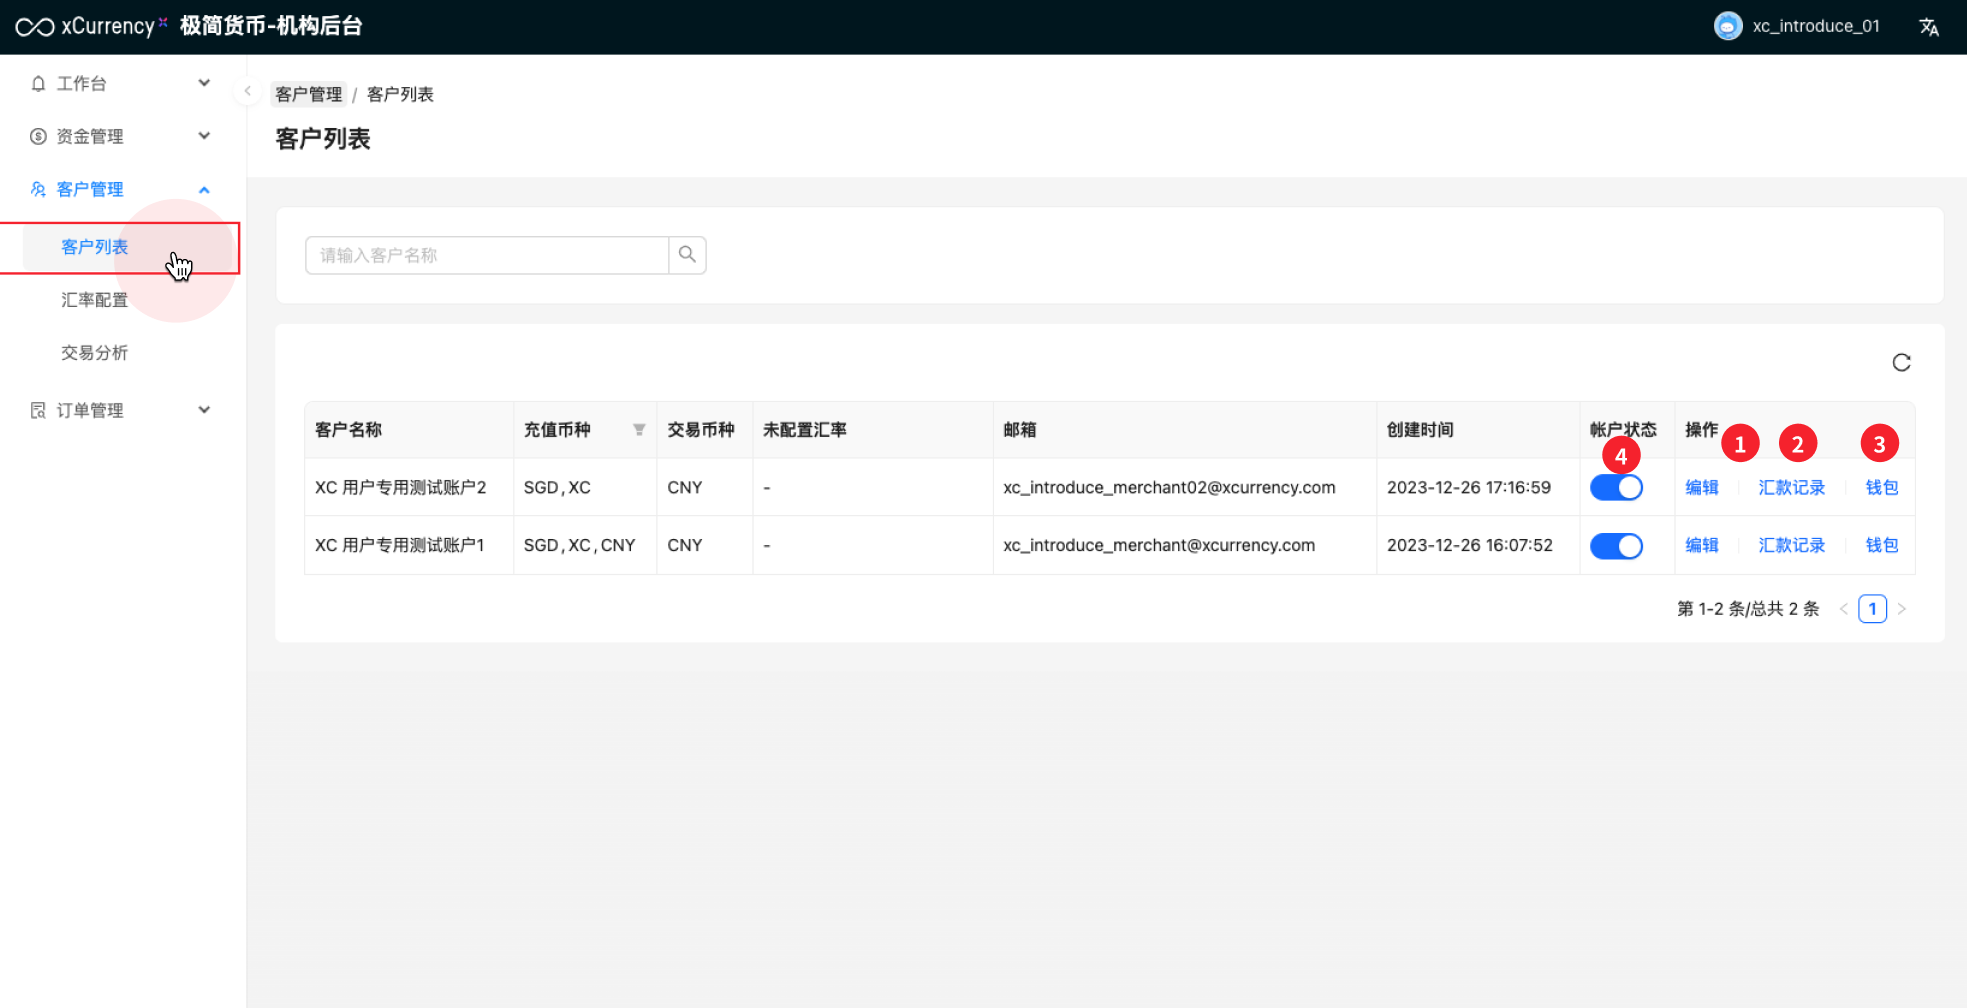Viewport: 1967px width, 1008px height.
Task: Expand the 资金管理 menu
Action: tap(120, 136)
